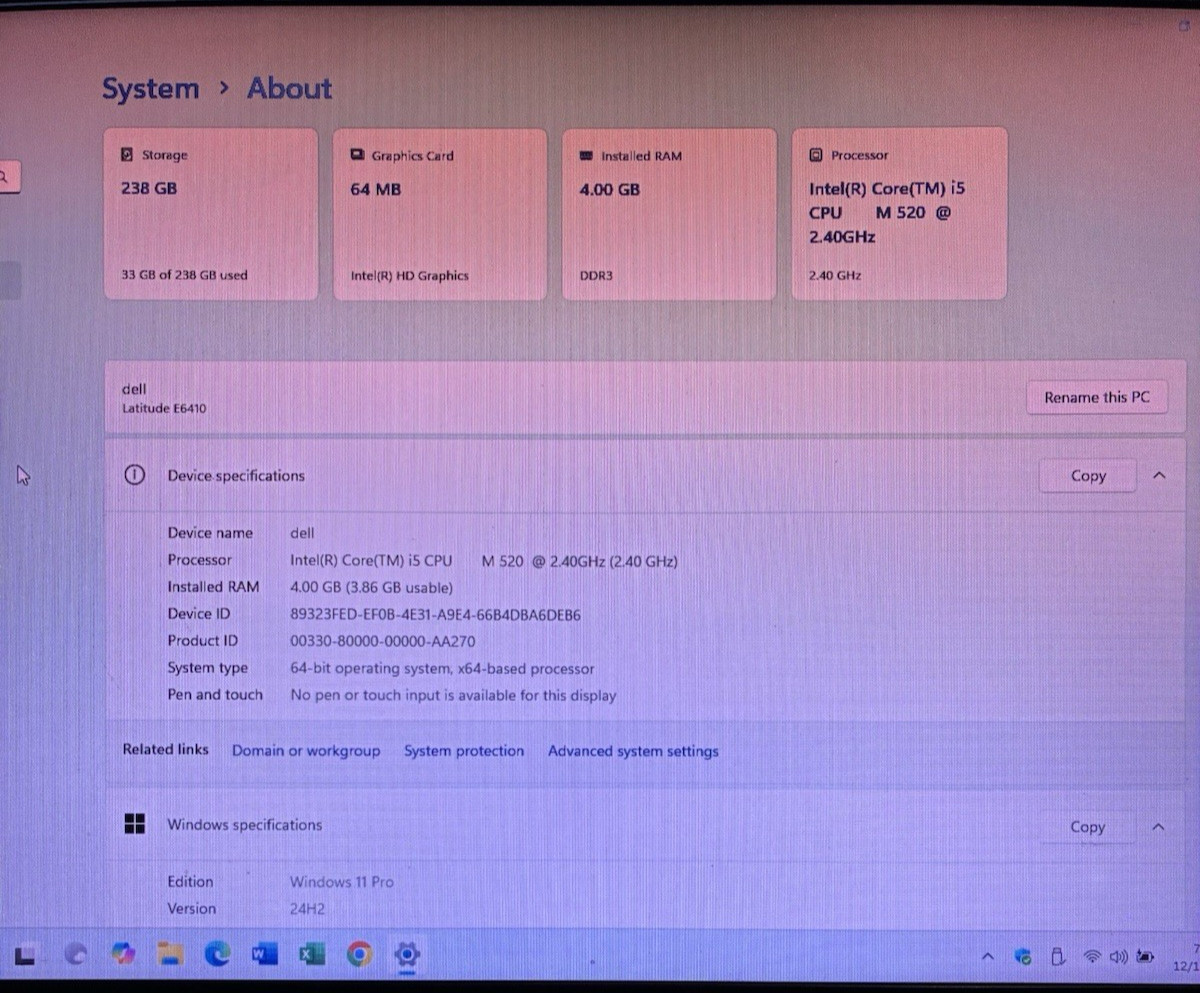The image size is (1200, 993).
Task: Click the 24H2 version value
Action: (307, 909)
